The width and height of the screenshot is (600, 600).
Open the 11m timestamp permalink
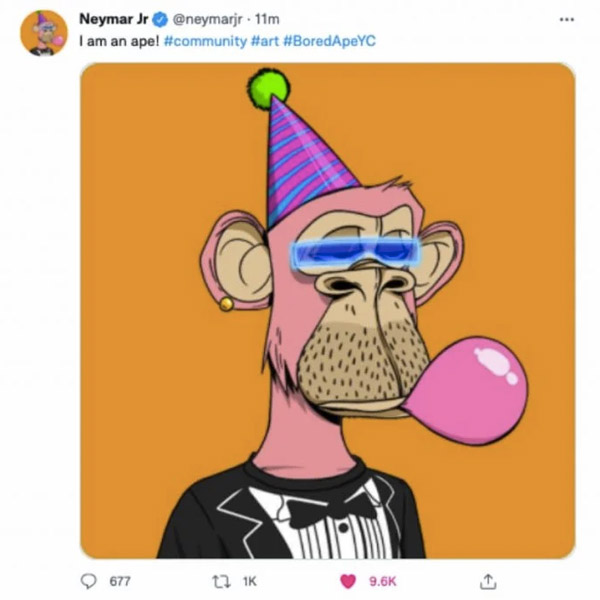(267, 19)
